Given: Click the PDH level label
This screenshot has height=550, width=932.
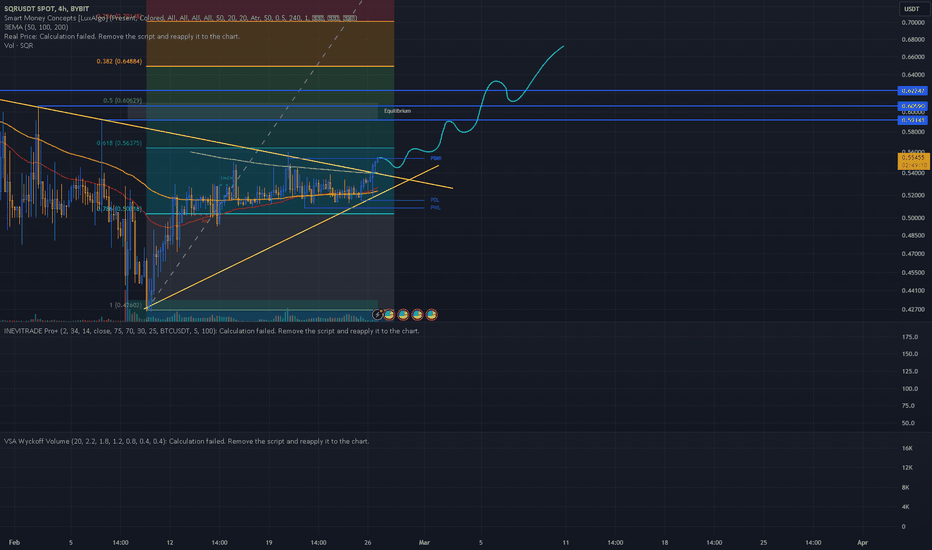Looking at the screenshot, I should [436, 159].
